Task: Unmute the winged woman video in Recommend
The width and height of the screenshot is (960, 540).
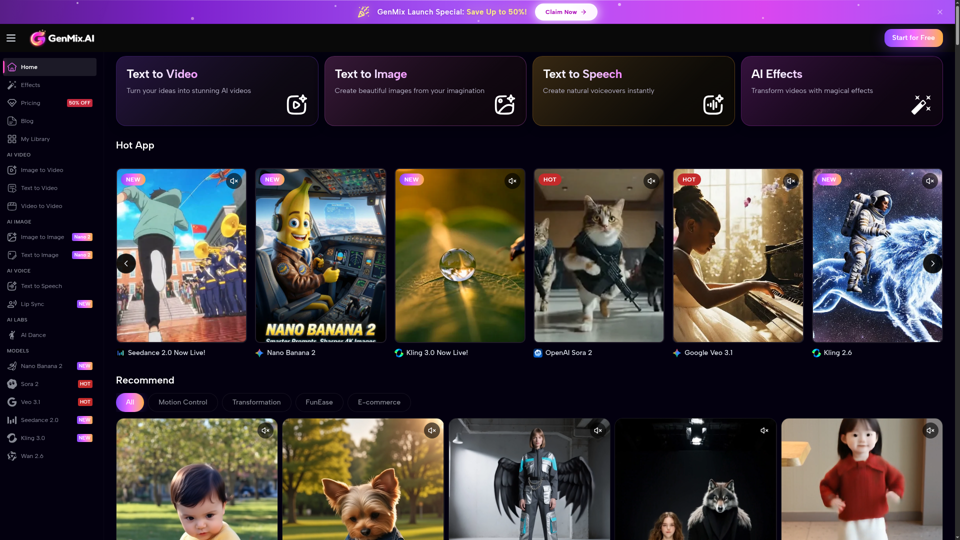Action: [x=598, y=430]
